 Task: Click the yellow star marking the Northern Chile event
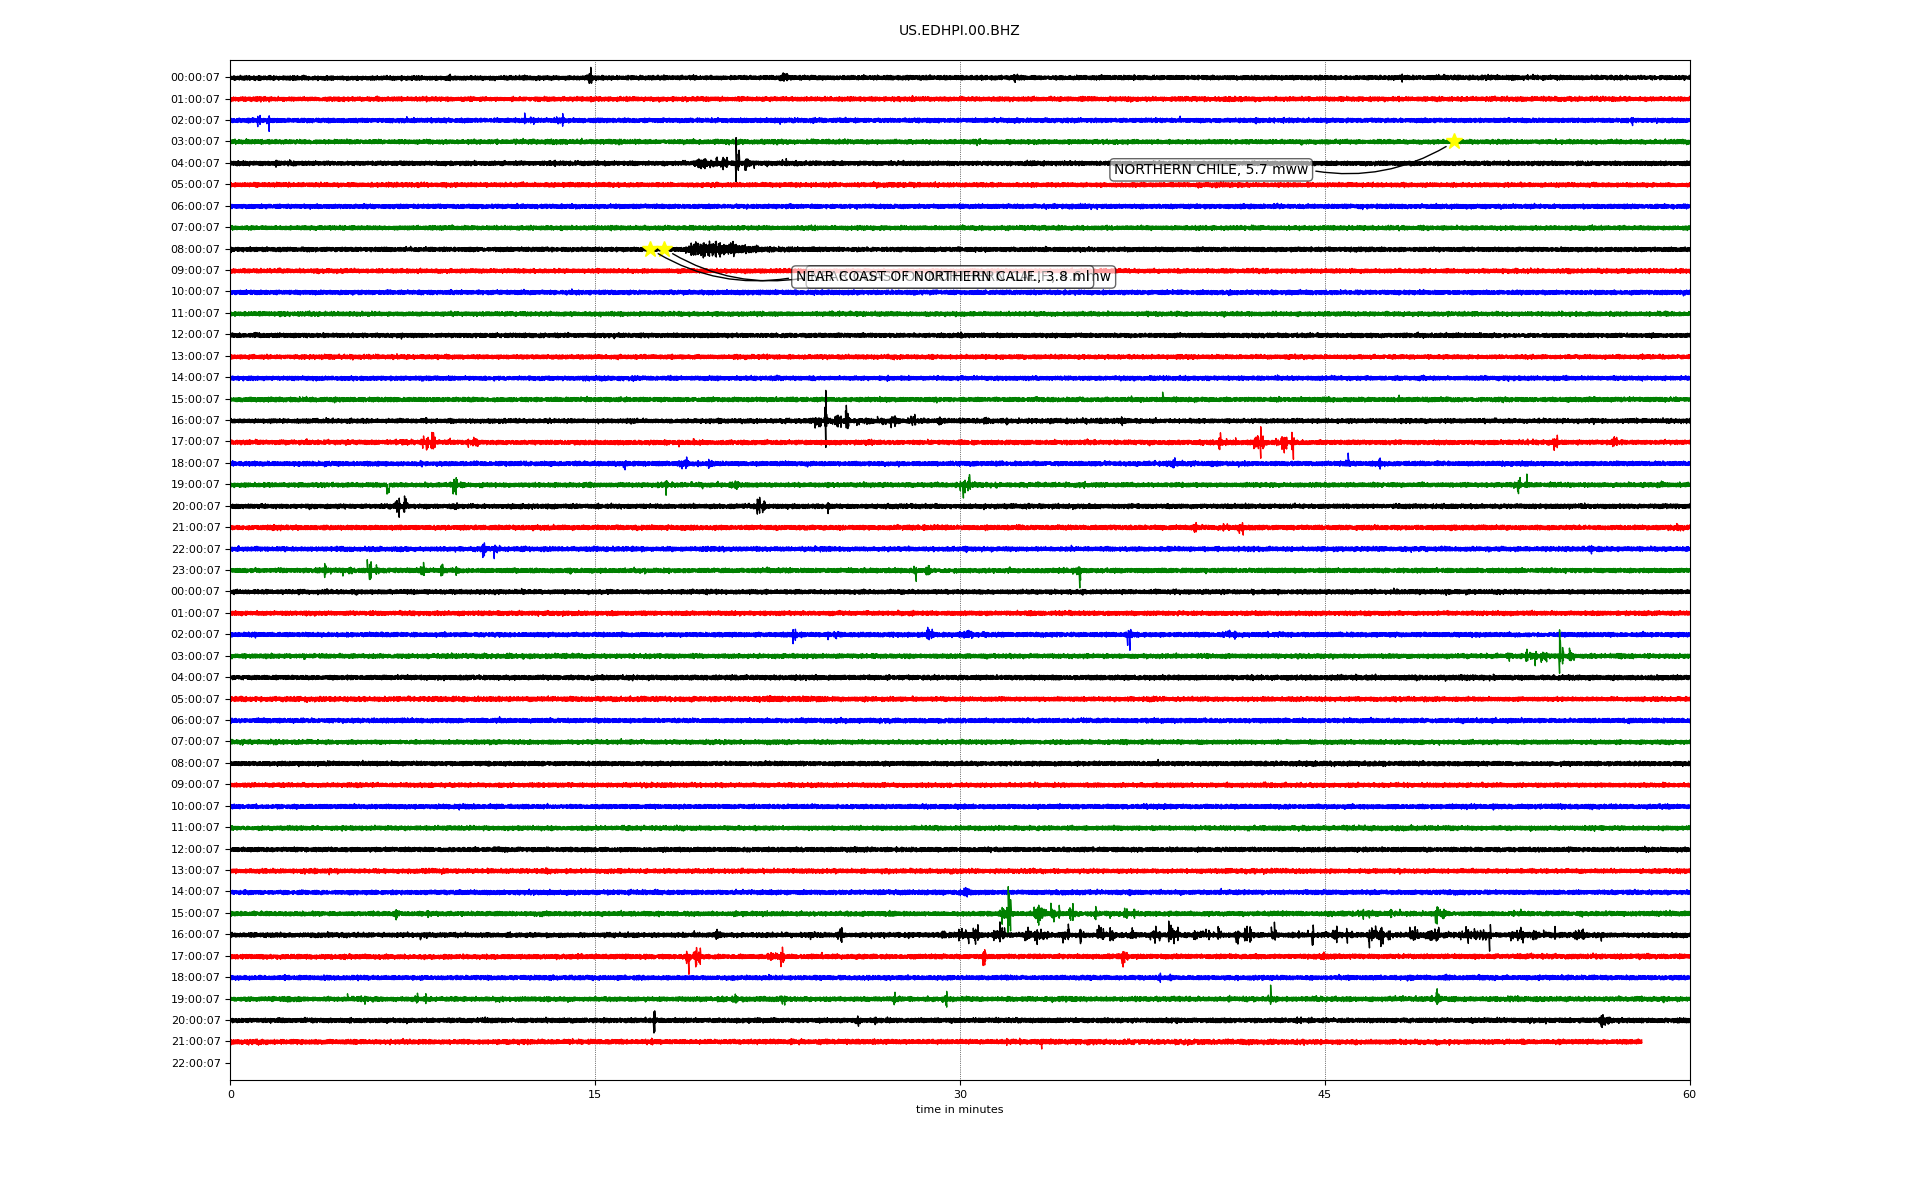click(x=1454, y=141)
